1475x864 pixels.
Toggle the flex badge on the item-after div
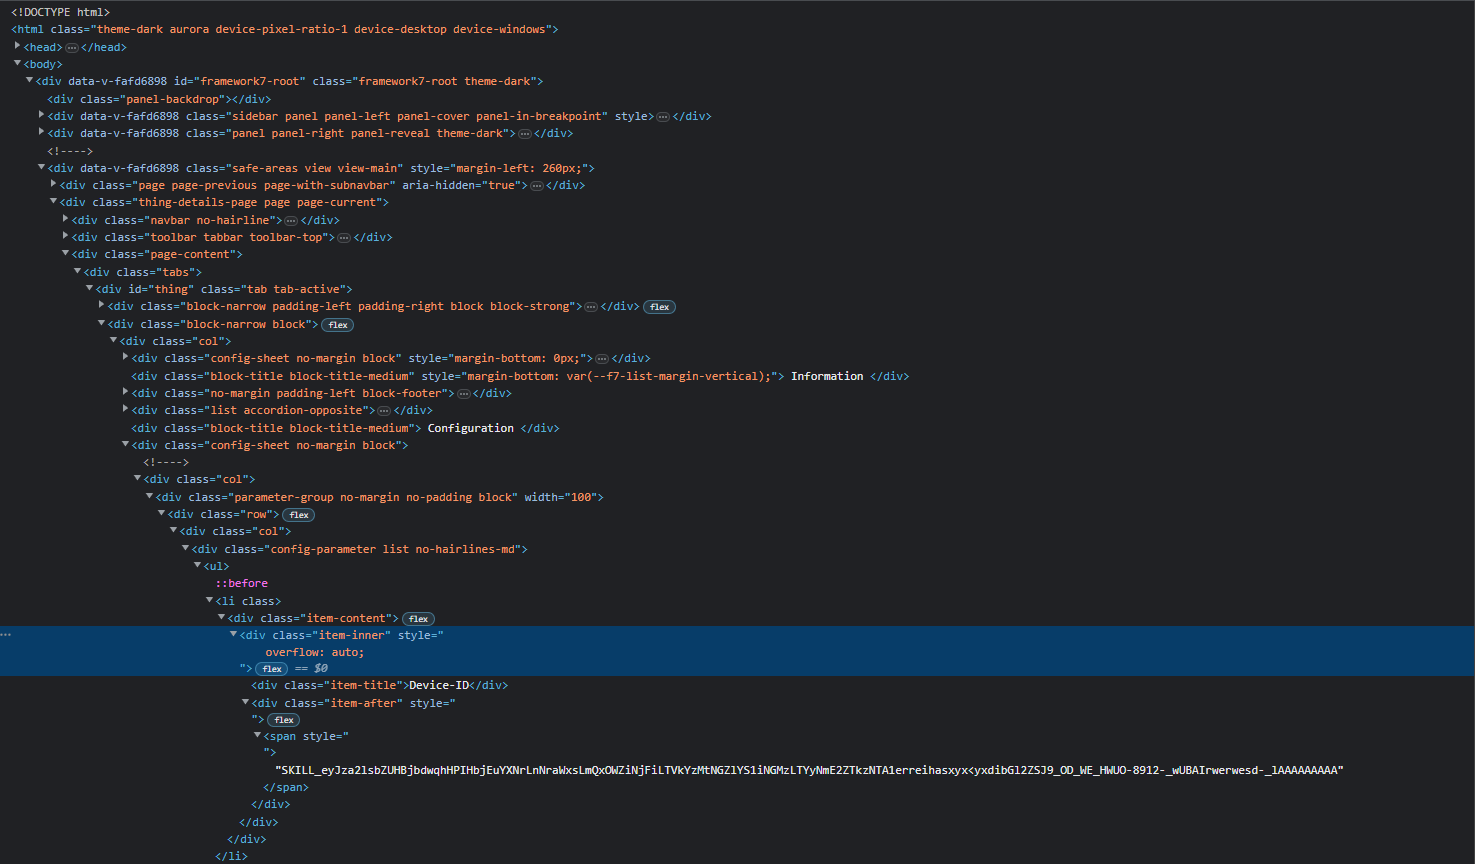283,719
